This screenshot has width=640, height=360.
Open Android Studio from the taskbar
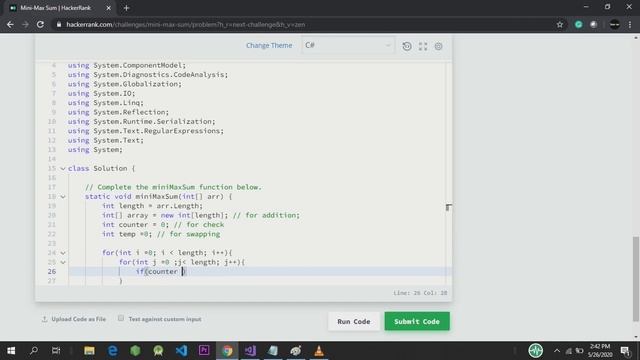pyautogui.click(x=158, y=351)
